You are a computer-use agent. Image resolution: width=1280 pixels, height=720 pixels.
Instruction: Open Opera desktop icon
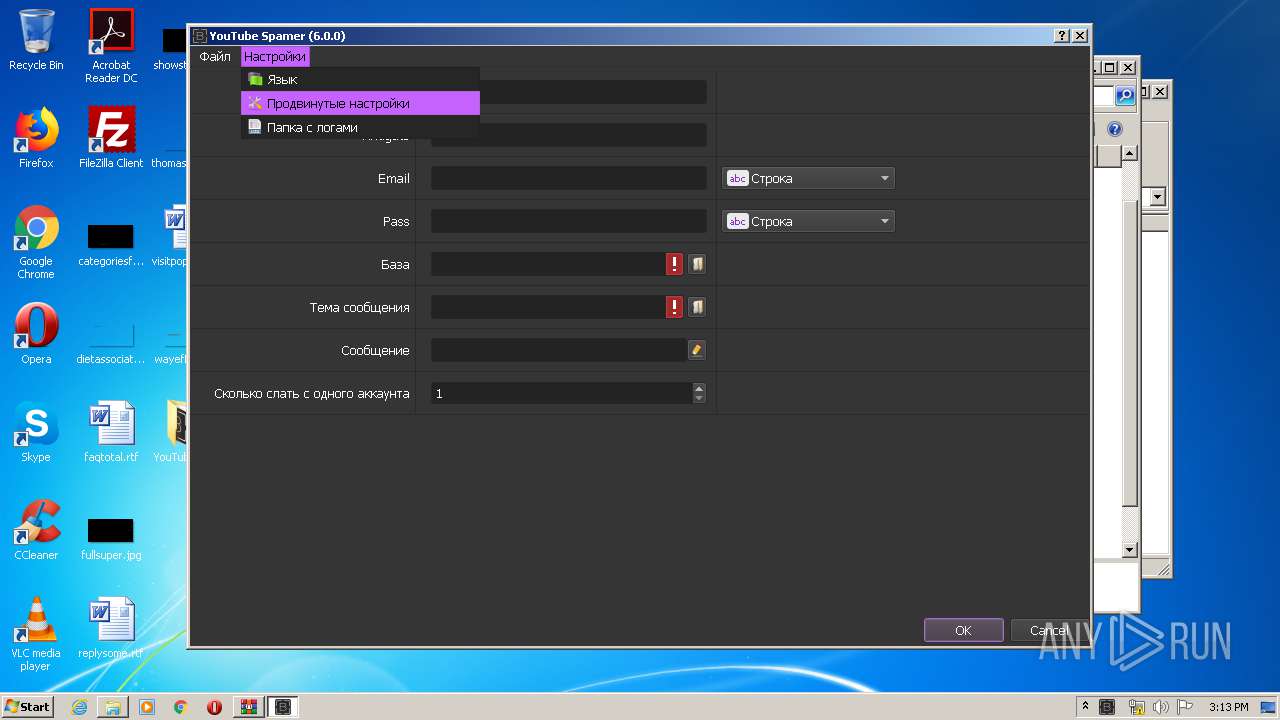pyautogui.click(x=36, y=334)
